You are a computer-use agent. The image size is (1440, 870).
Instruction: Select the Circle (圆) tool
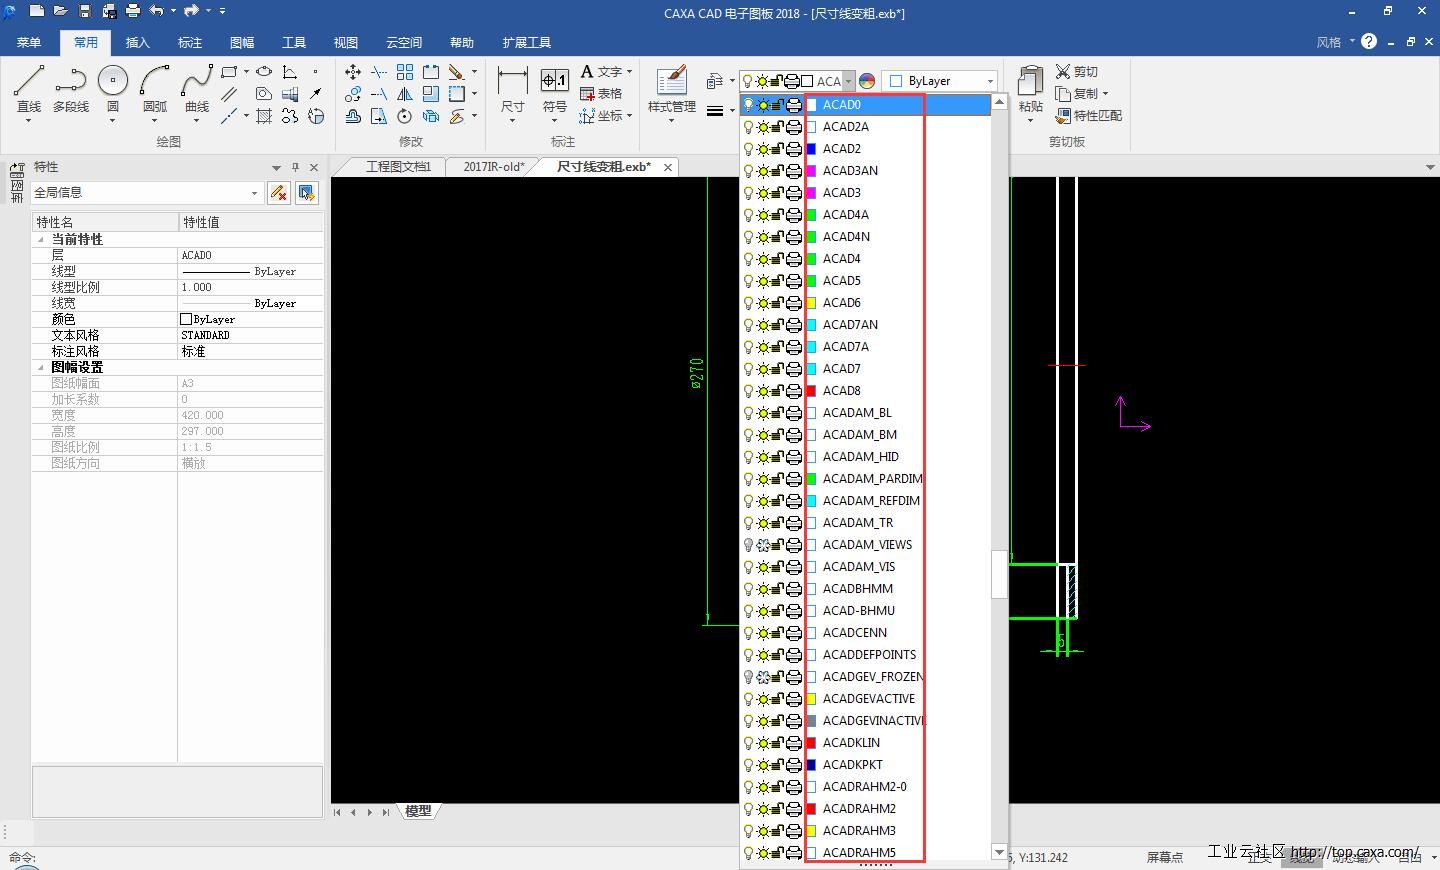[x=113, y=81]
